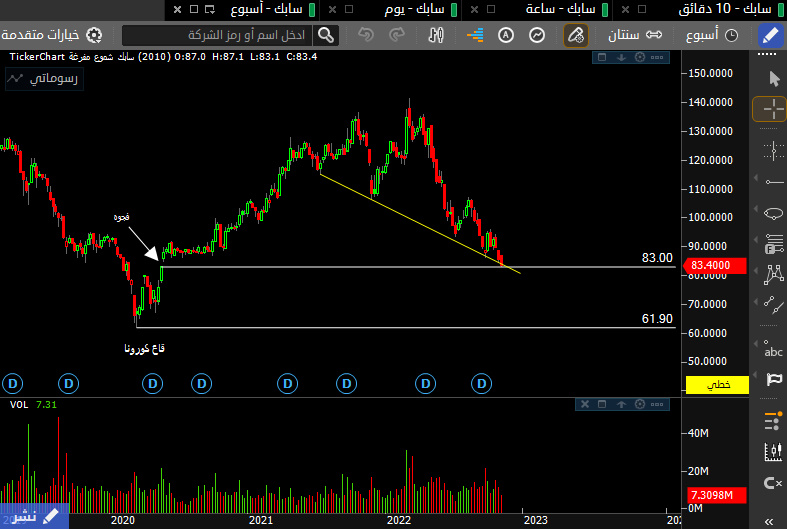The image size is (787, 529).
Task: Close the VOL indicator panel
Action: pyautogui.click(x=585, y=404)
